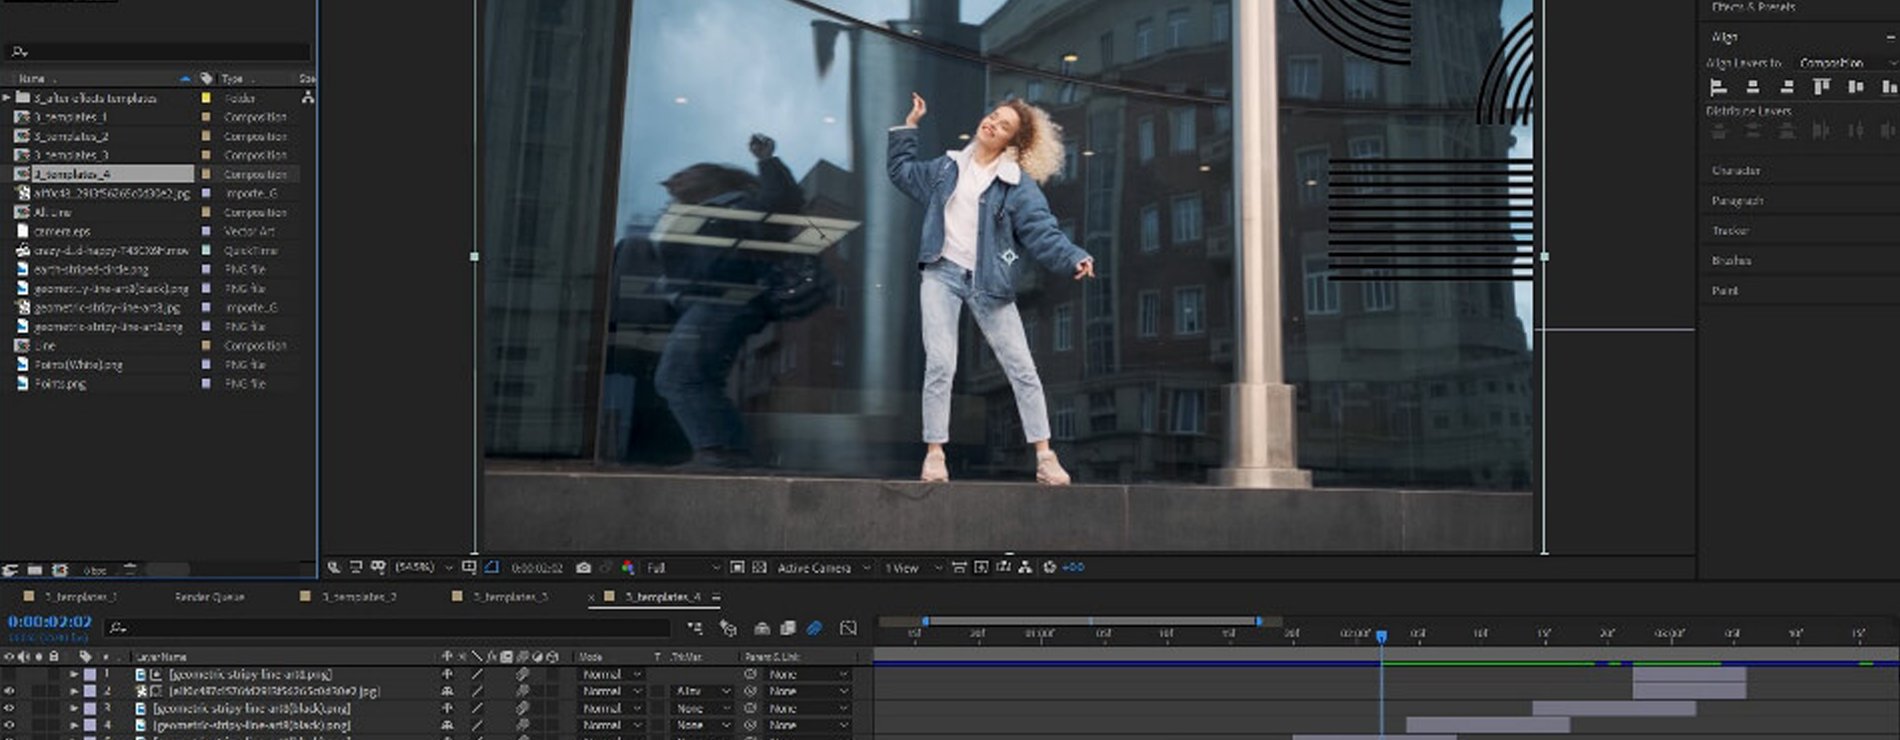Open the Active Camera dropdown
Screen dimensions: 1900x740
coord(823,567)
